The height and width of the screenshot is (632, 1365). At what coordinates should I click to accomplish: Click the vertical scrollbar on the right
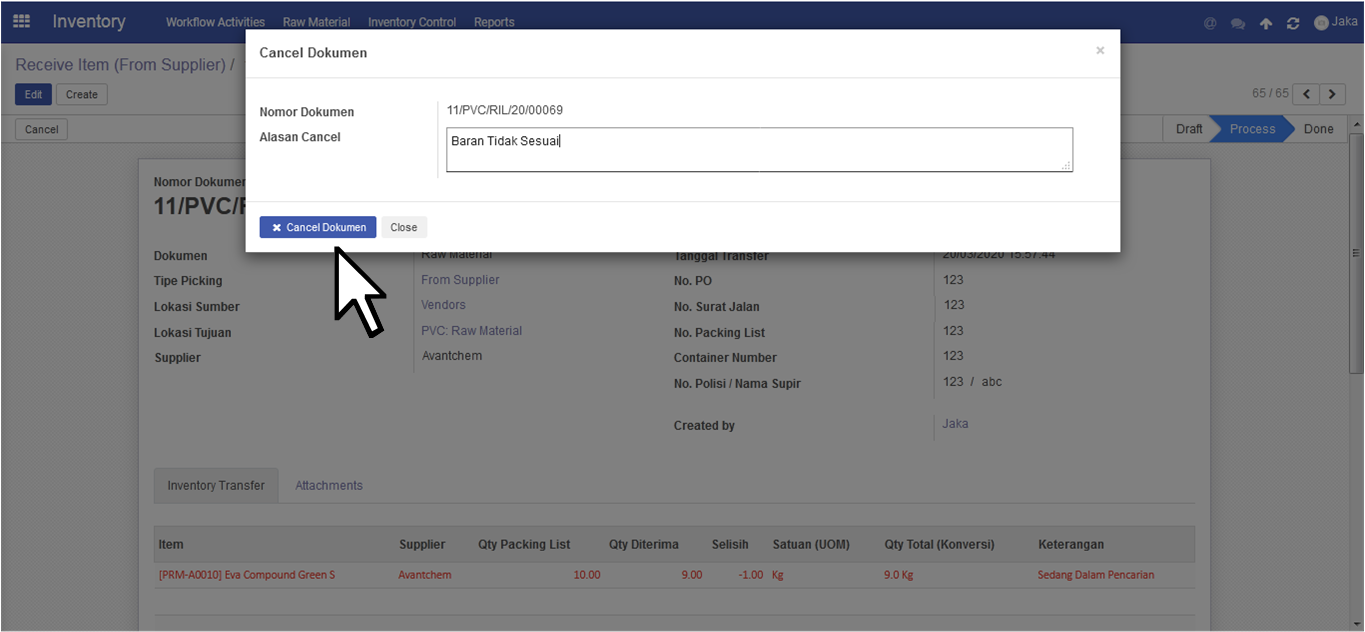coord(1356,252)
